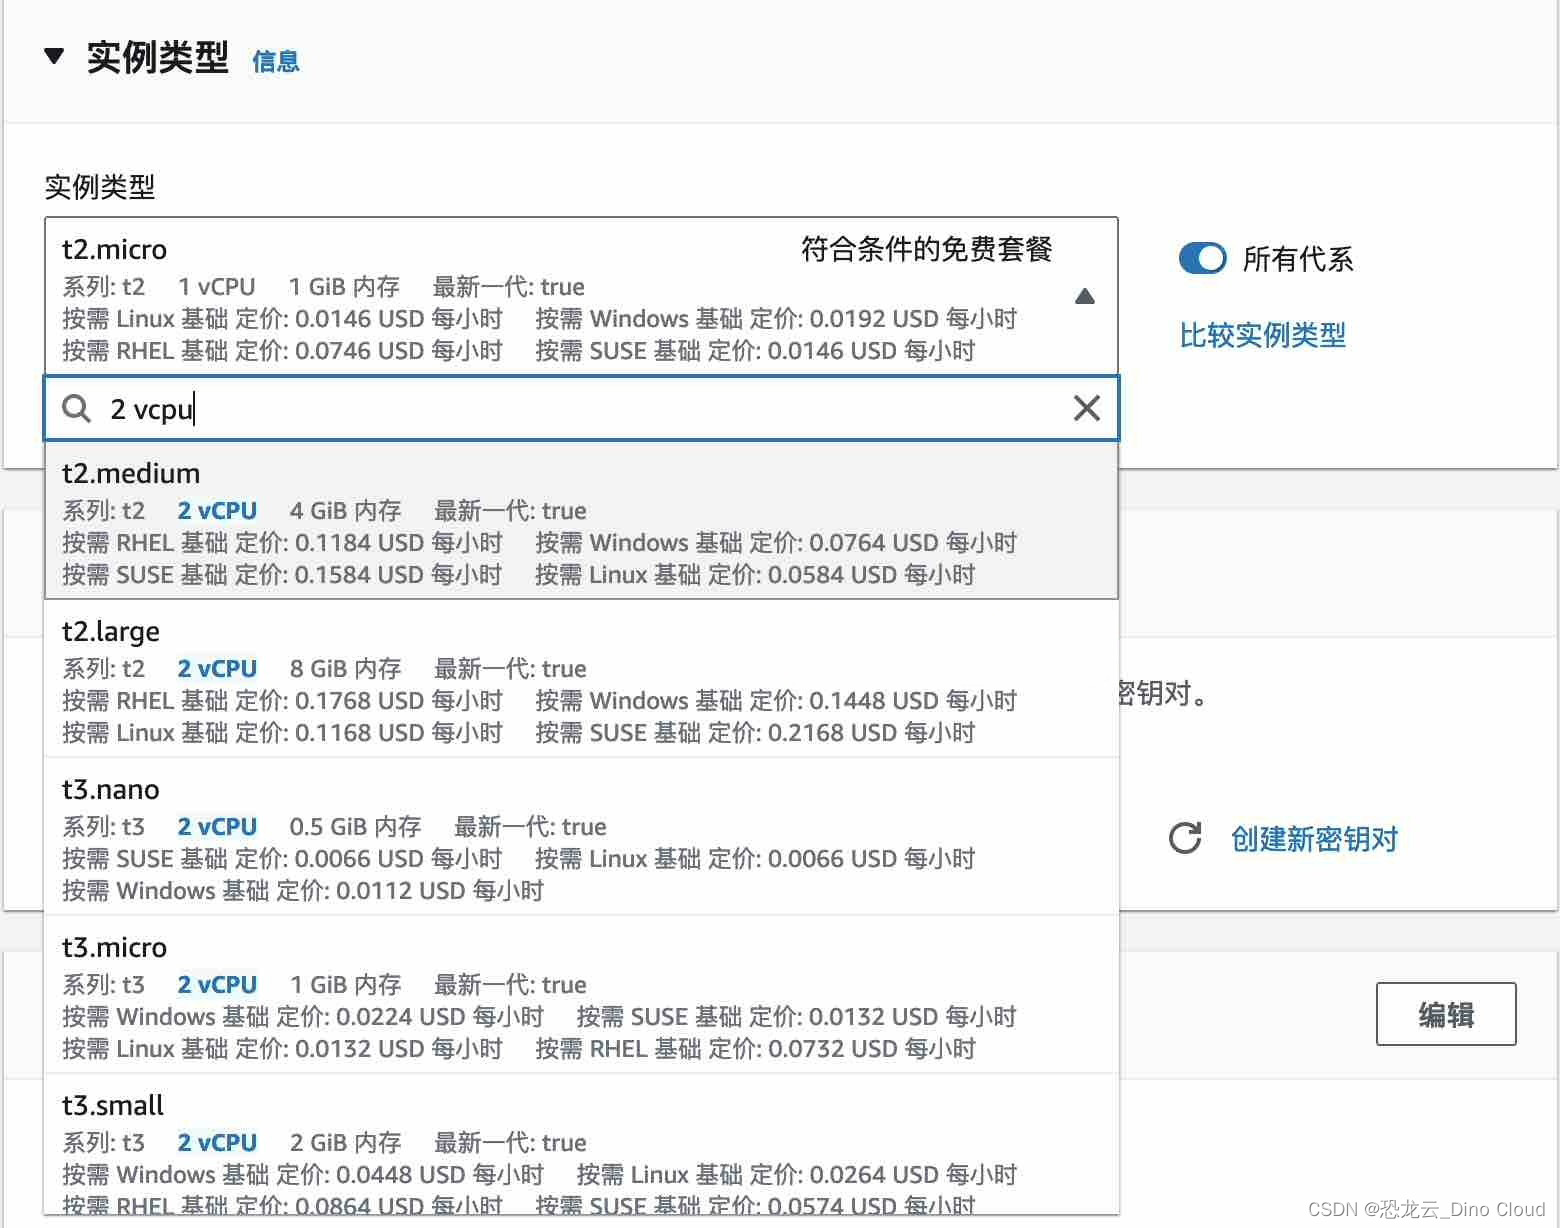Toggle the 所有代系 switch
Image resolution: width=1560 pixels, height=1228 pixels.
click(x=1202, y=258)
